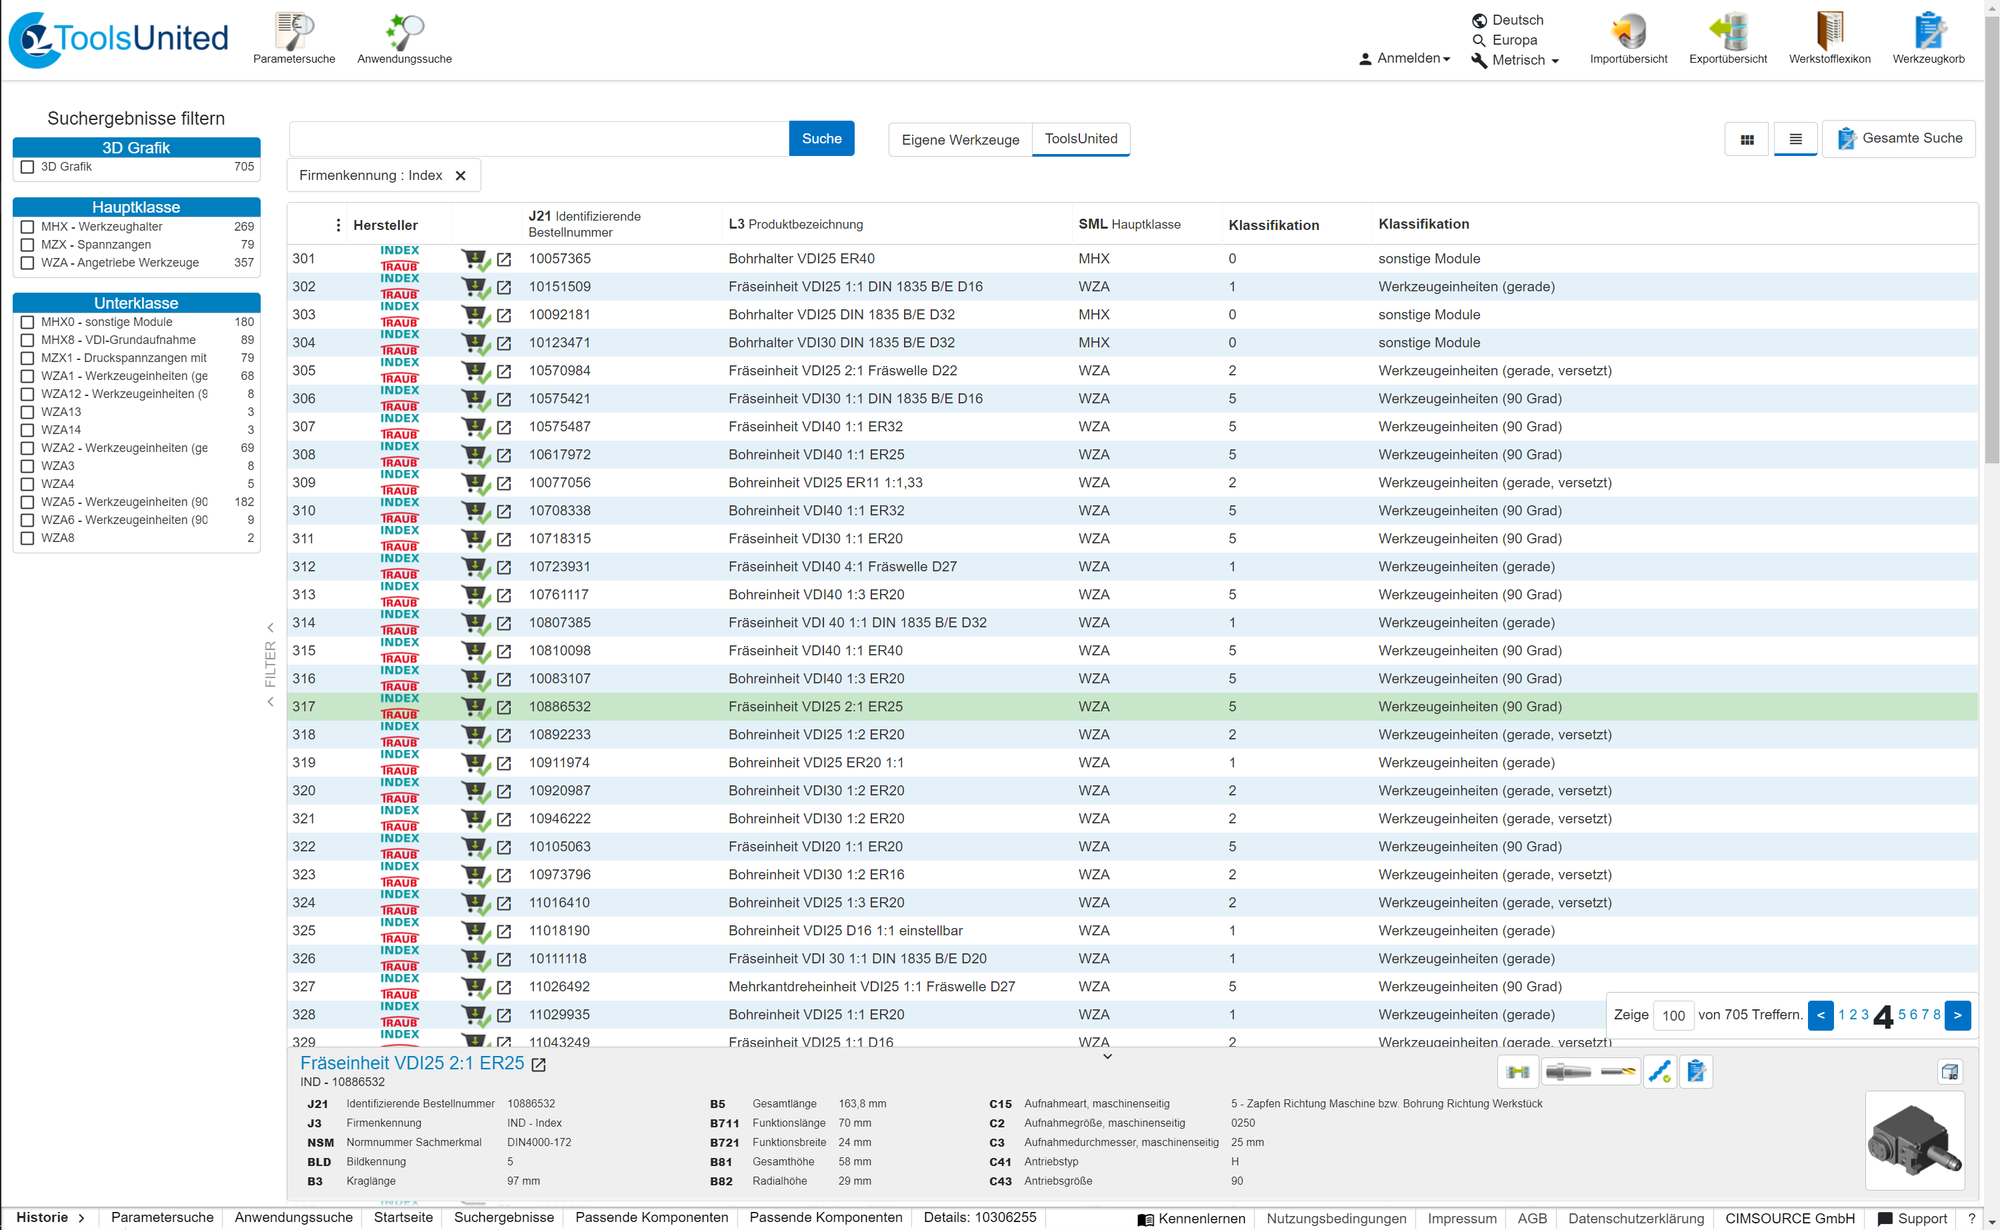Open the detail panel's blue clipboard icon
2000x1230 pixels.
tap(1696, 1072)
